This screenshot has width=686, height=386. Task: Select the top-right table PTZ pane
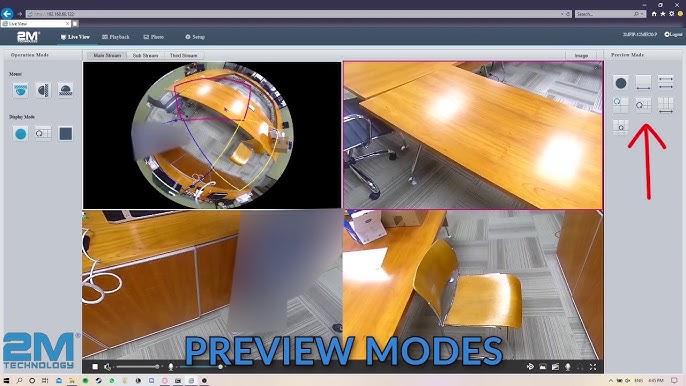(x=473, y=135)
